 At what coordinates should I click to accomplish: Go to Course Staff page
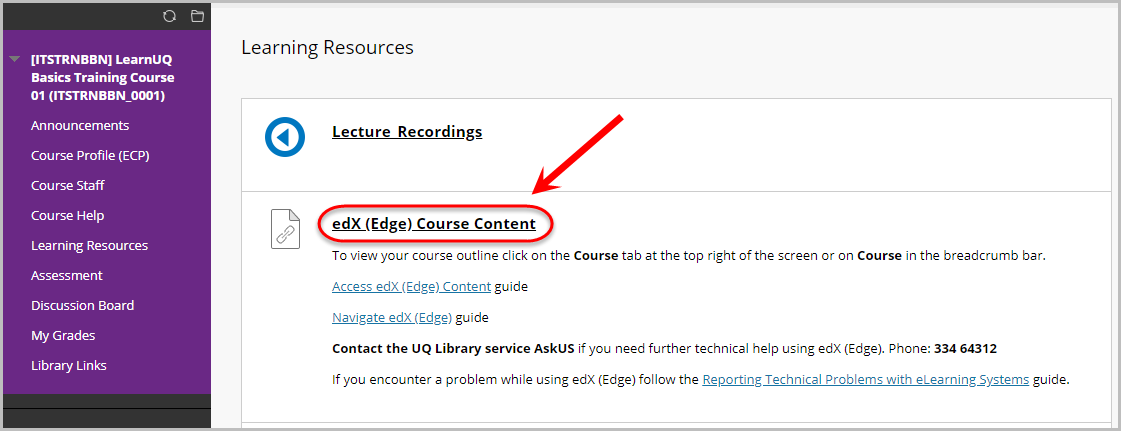click(68, 185)
